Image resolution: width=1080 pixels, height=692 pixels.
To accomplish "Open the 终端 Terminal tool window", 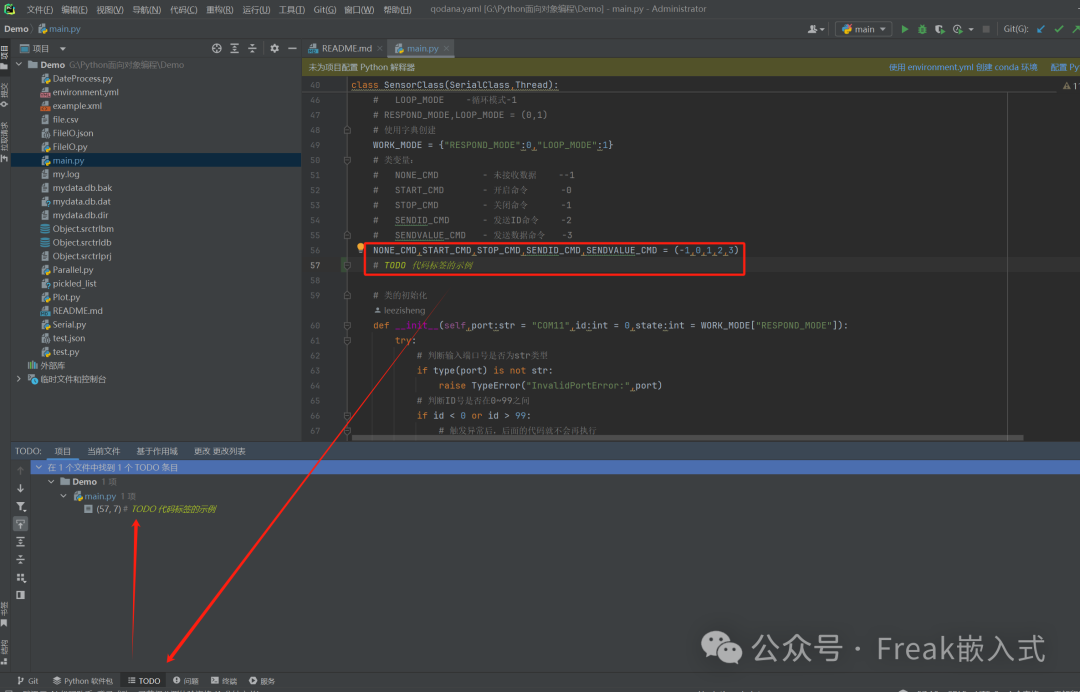I will coord(223,681).
